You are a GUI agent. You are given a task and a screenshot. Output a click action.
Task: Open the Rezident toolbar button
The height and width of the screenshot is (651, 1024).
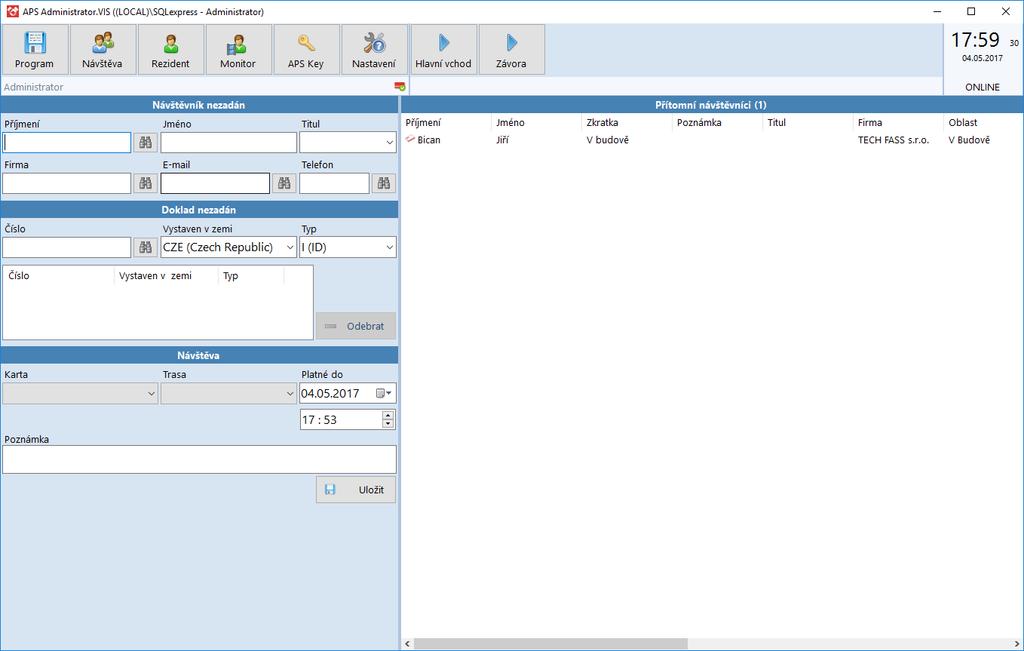(x=170, y=50)
